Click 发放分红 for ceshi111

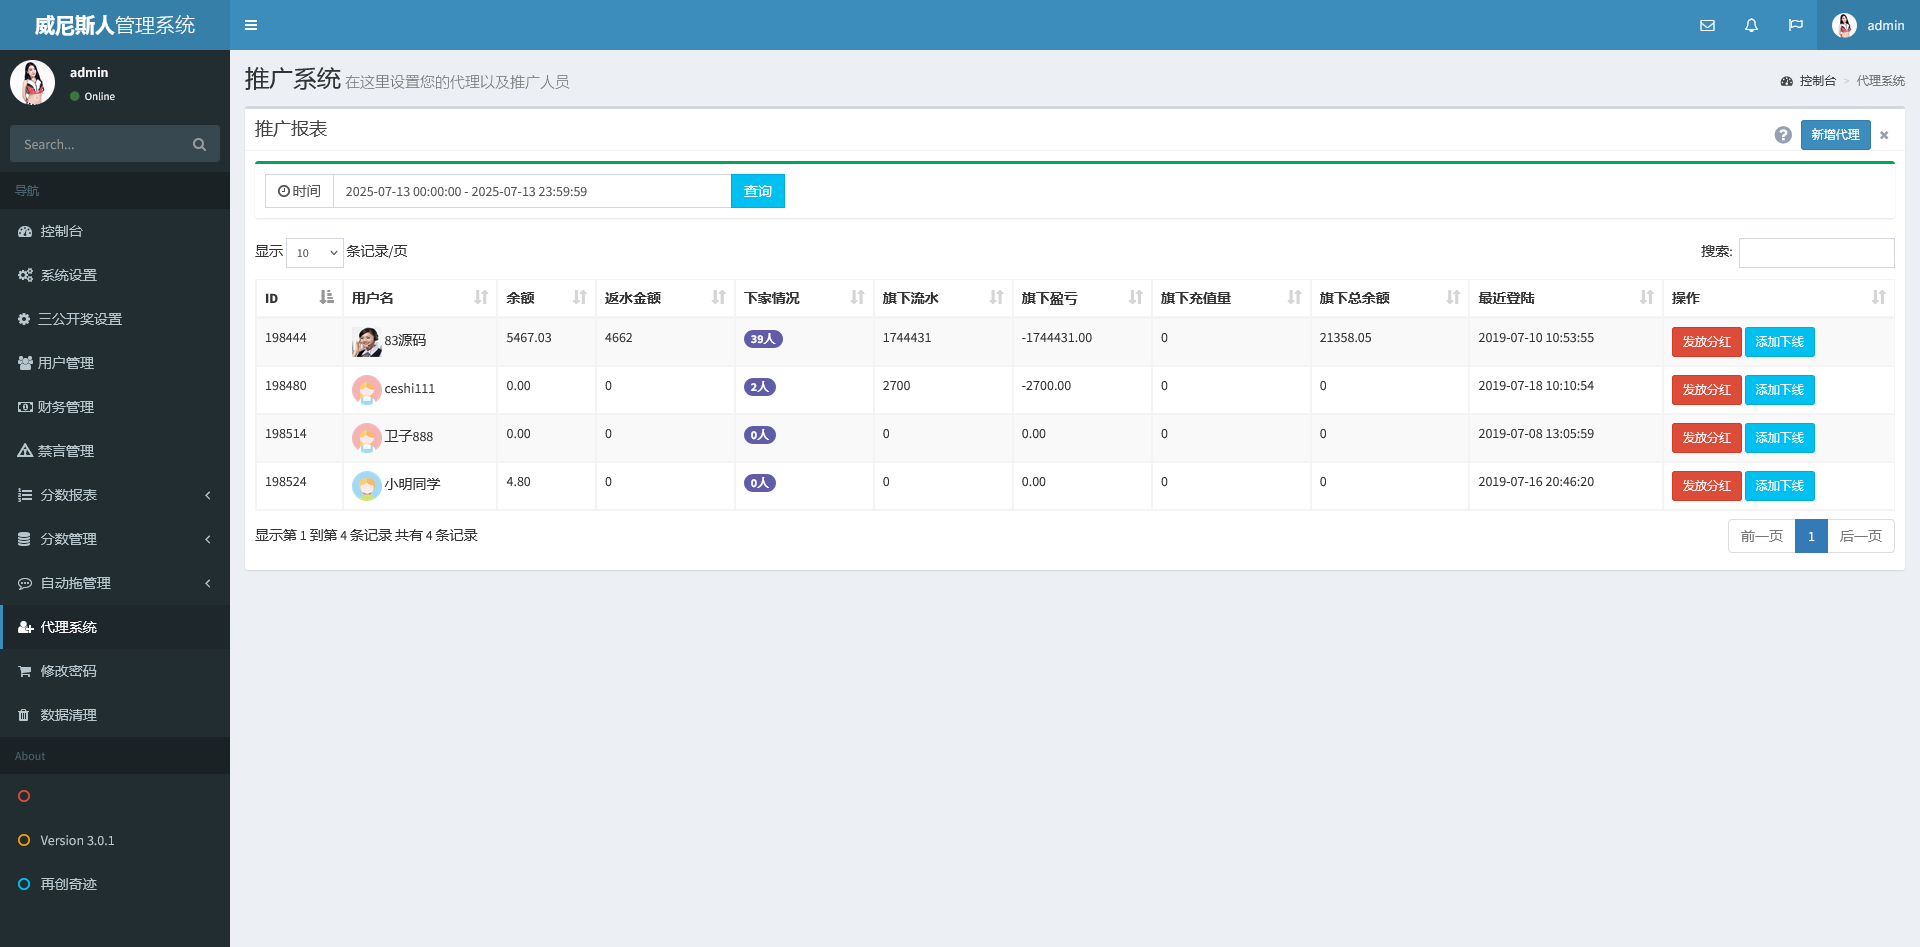click(x=1707, y=390)
